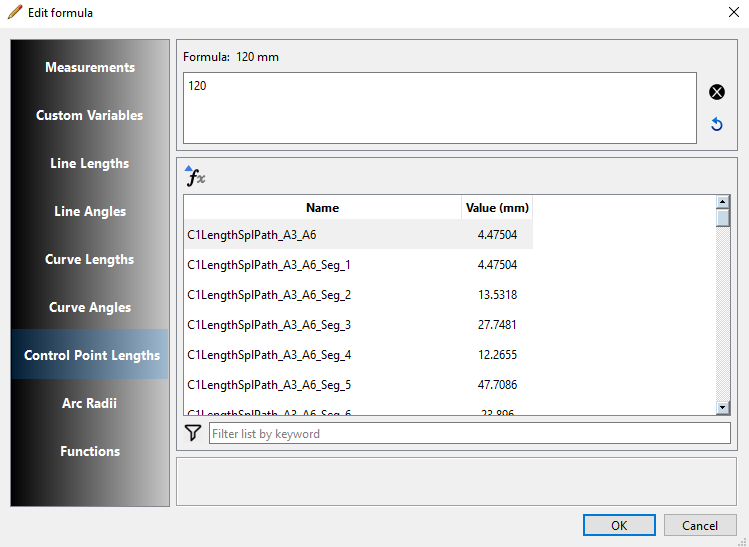Open the Arc Radii tab

coord(90,403)
